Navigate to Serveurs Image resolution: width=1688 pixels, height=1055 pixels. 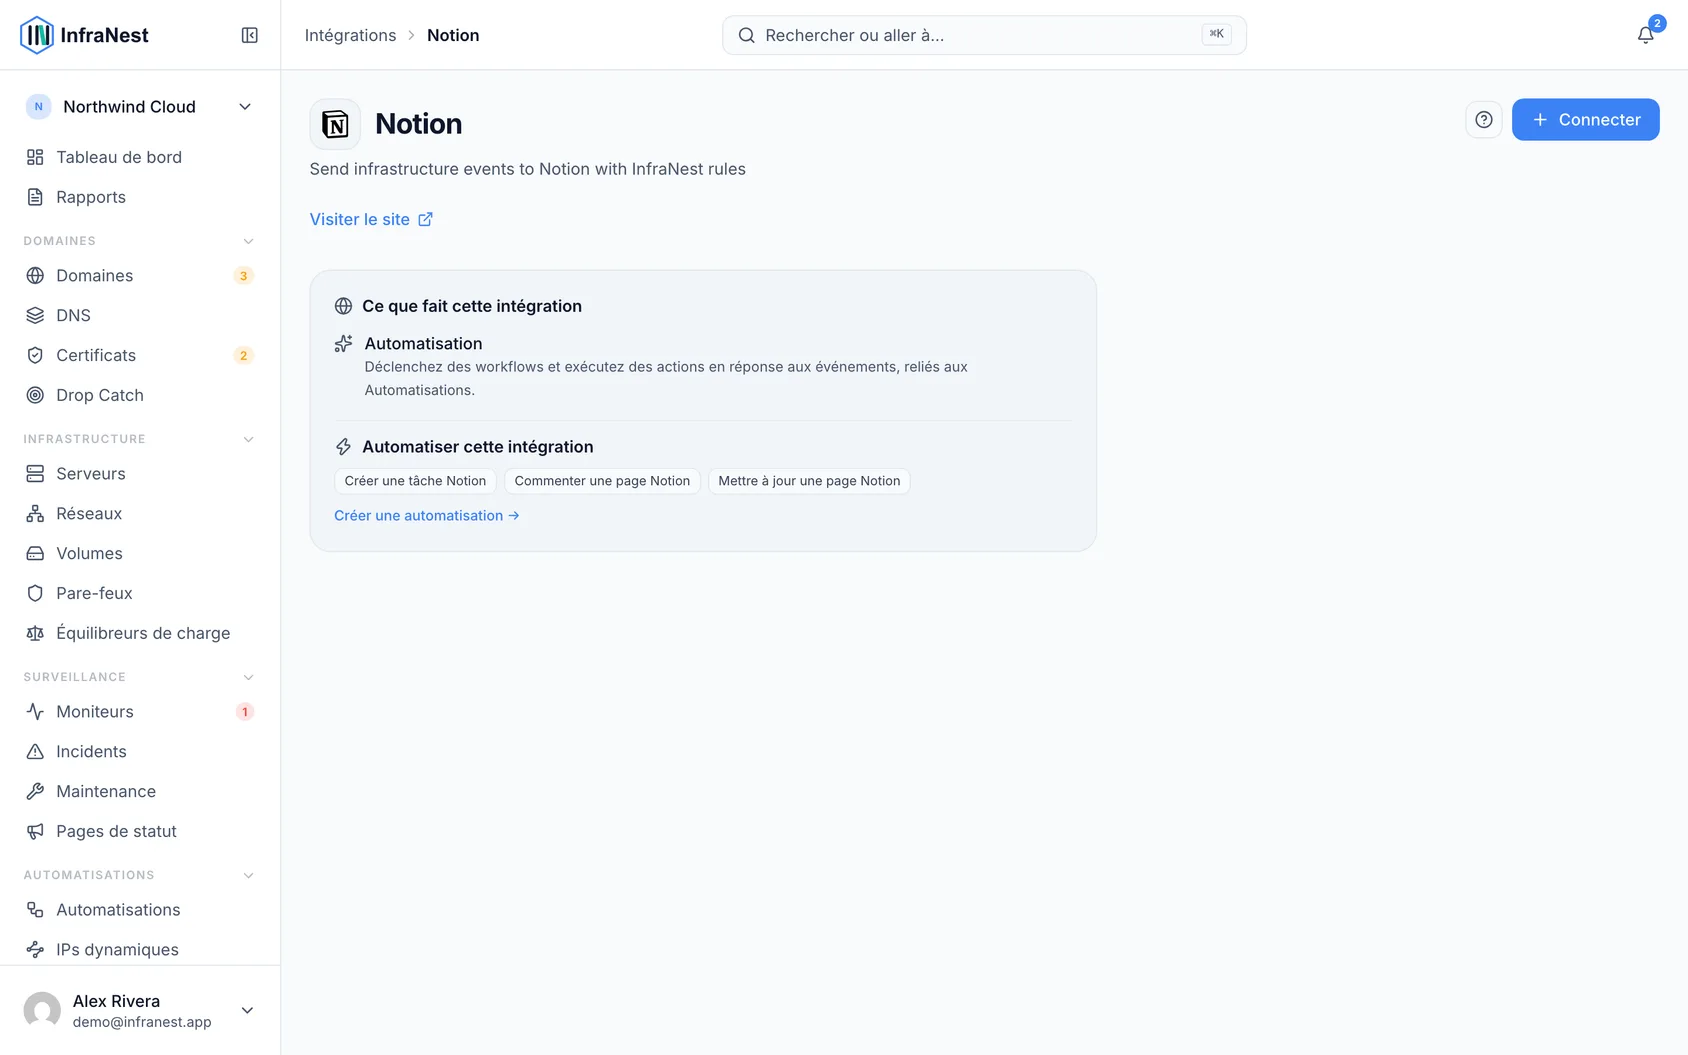140,473
